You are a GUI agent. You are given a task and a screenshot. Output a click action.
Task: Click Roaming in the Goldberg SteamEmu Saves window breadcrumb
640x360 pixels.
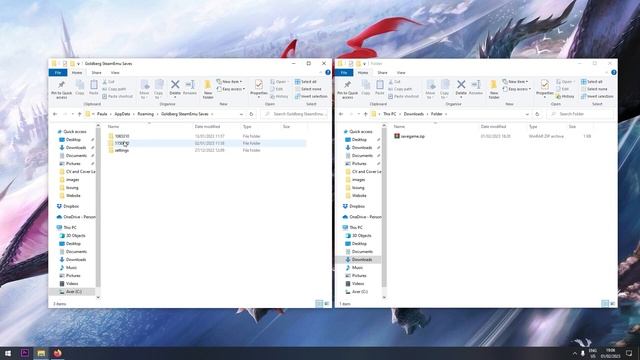pos(145,114)
